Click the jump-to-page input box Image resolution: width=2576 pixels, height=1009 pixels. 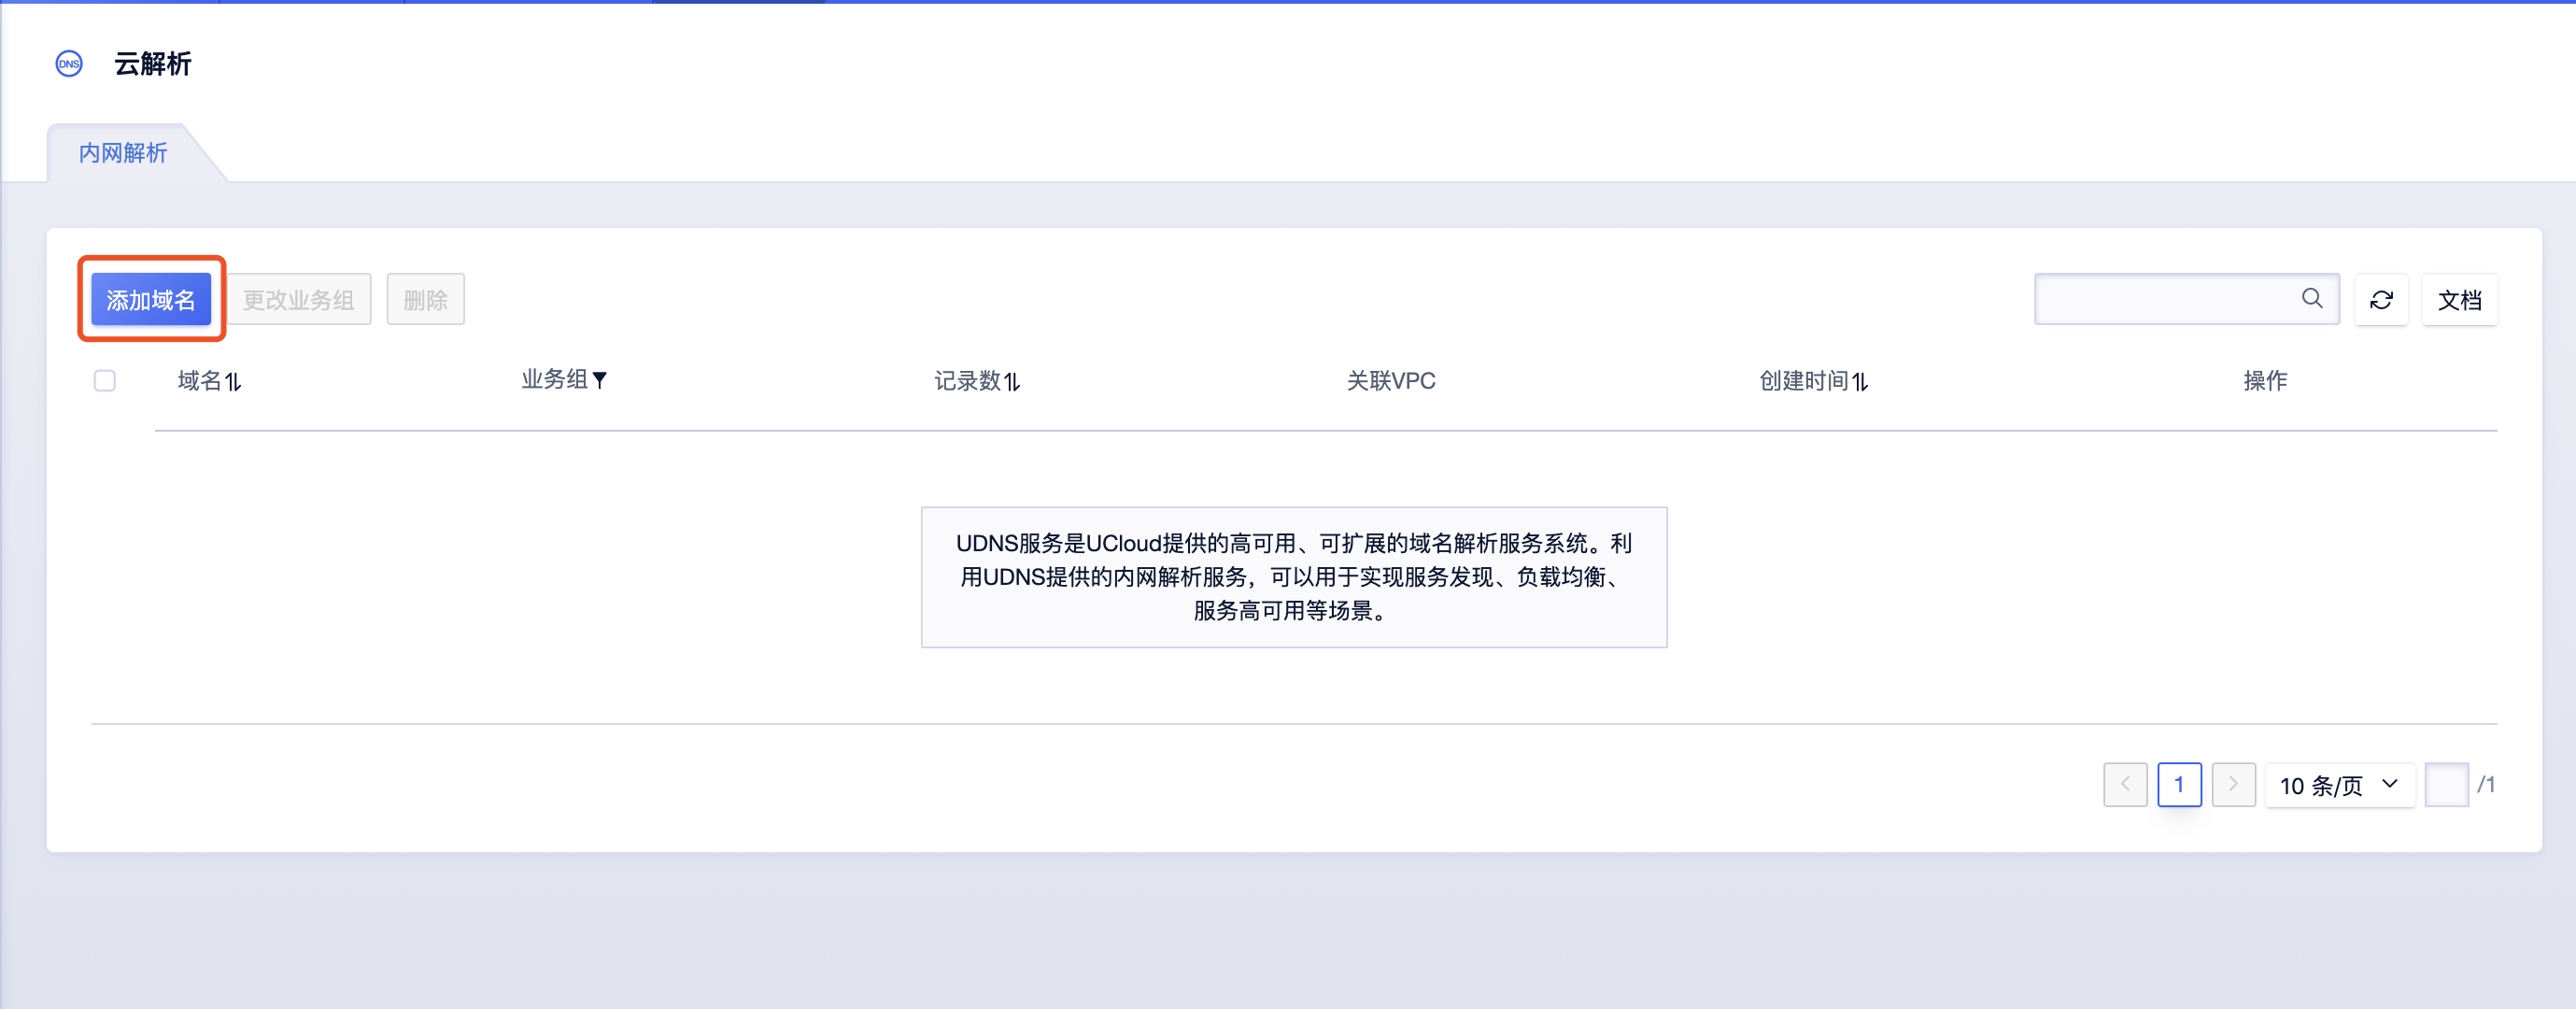(x=2446, y=784)
